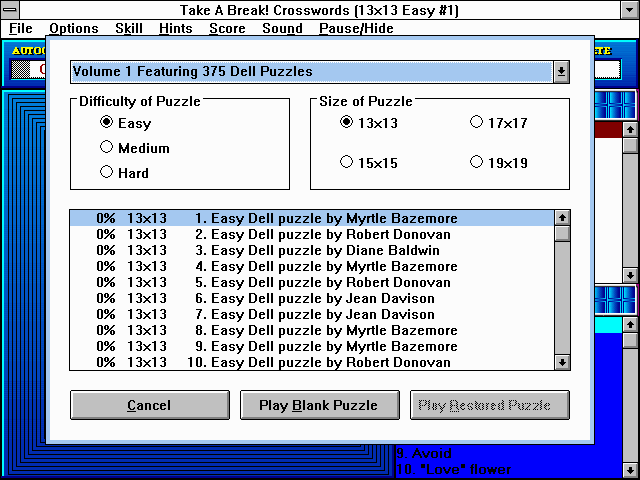This screenshot has width=640, height=480.
Task: Open the Volume 1 dropdown arrow
Action: (x=561, y=72)
